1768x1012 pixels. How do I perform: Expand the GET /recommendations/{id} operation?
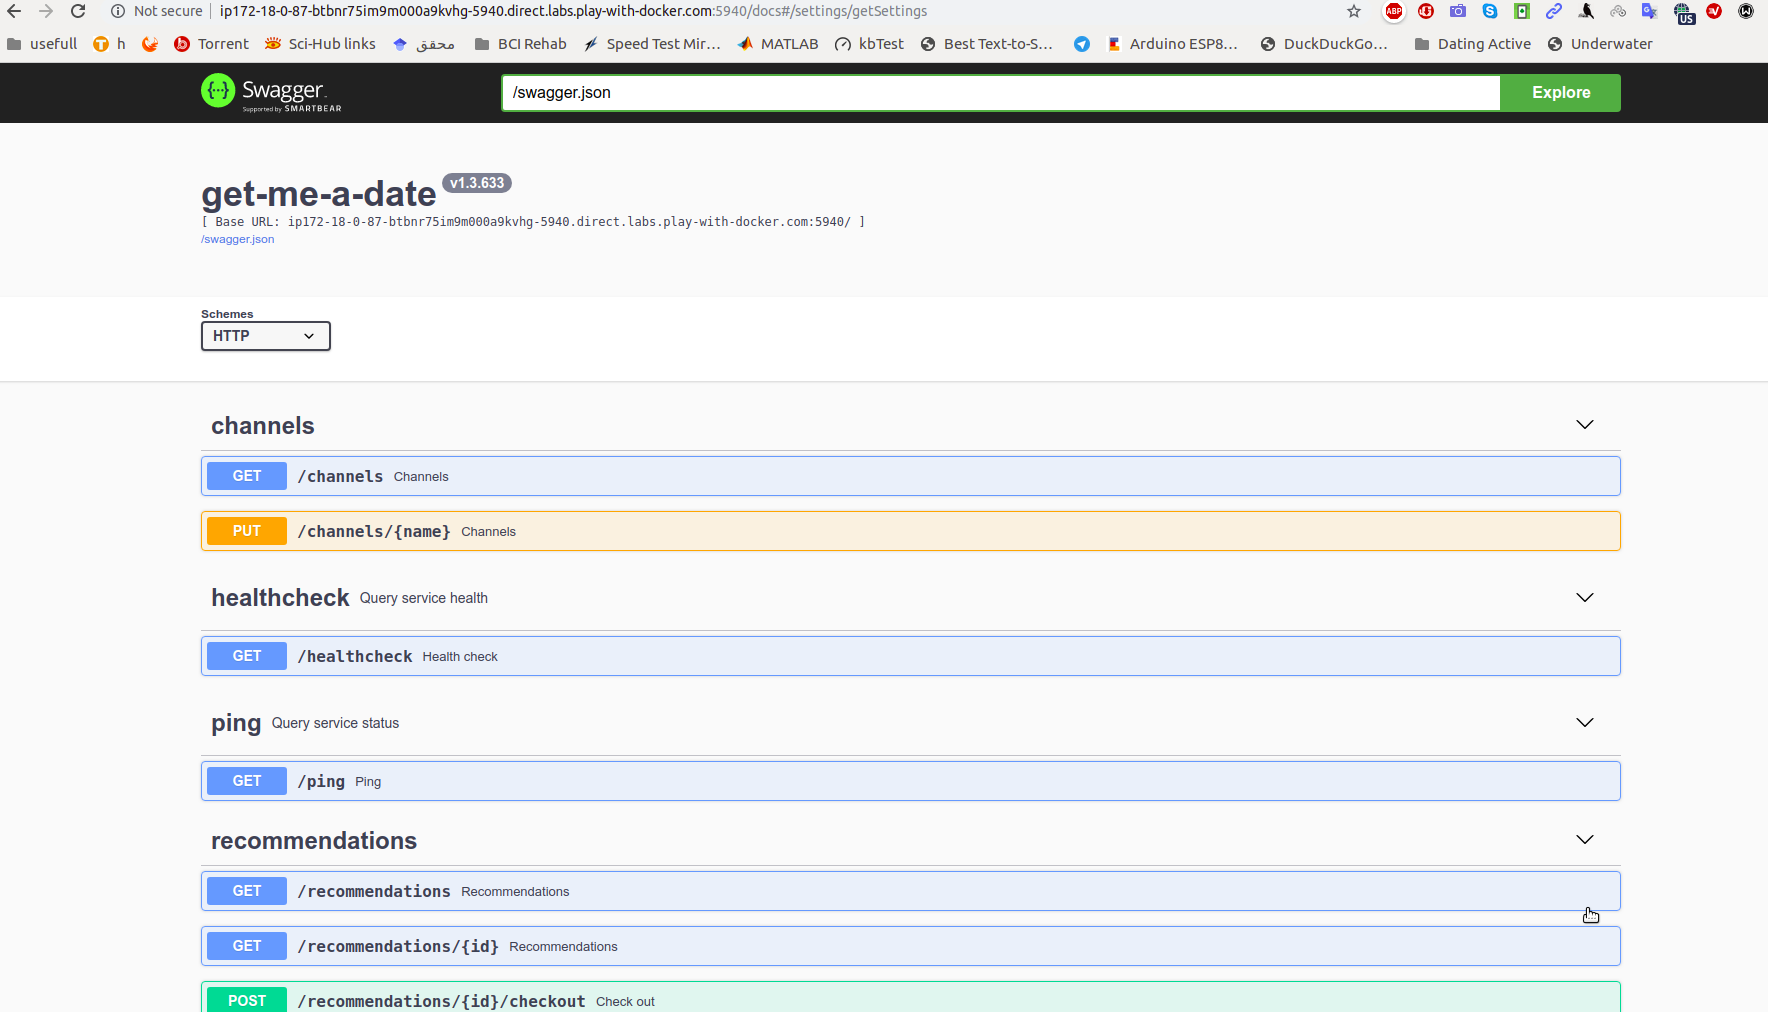click(x=910, y=946)
